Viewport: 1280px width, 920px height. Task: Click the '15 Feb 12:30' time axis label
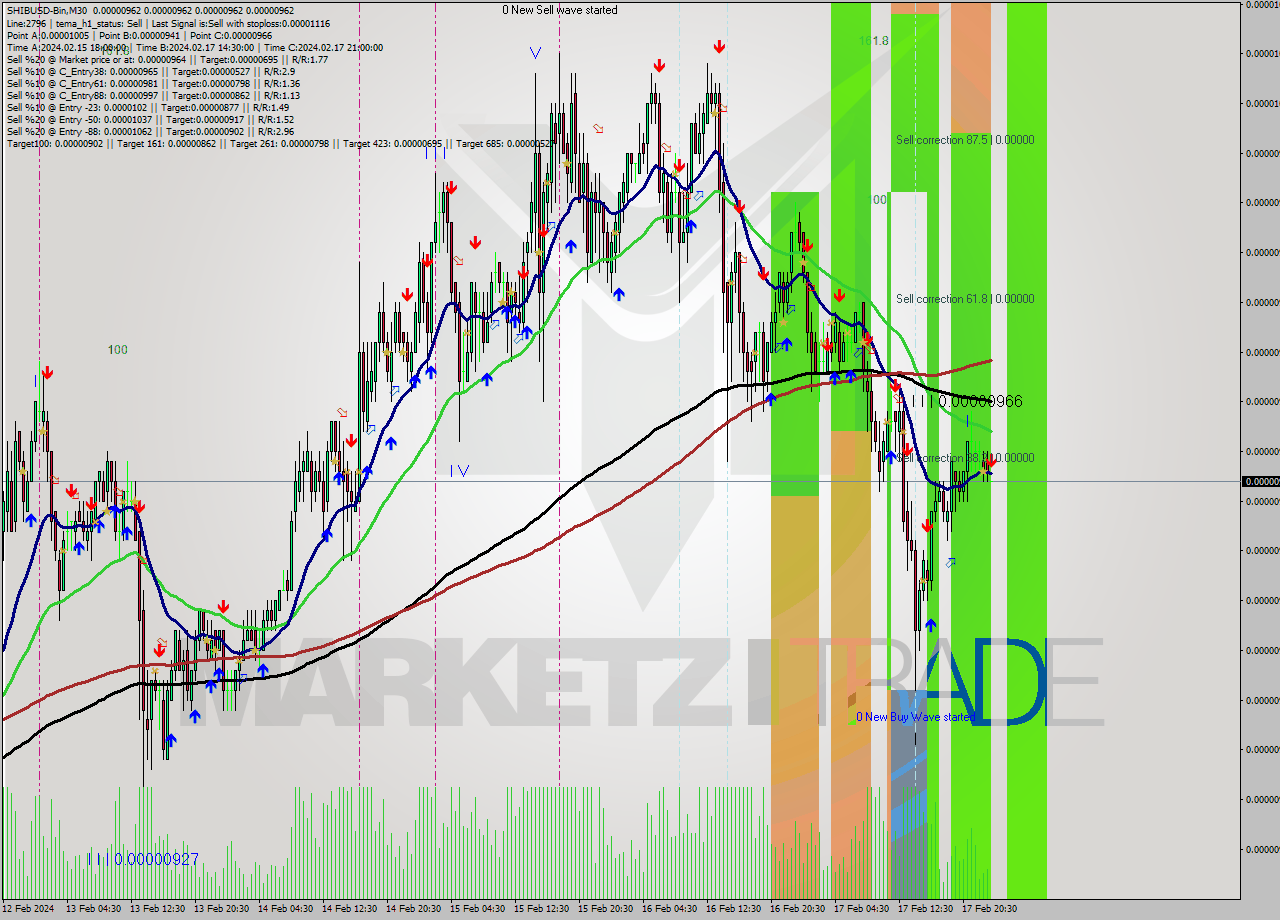(542, 909)
